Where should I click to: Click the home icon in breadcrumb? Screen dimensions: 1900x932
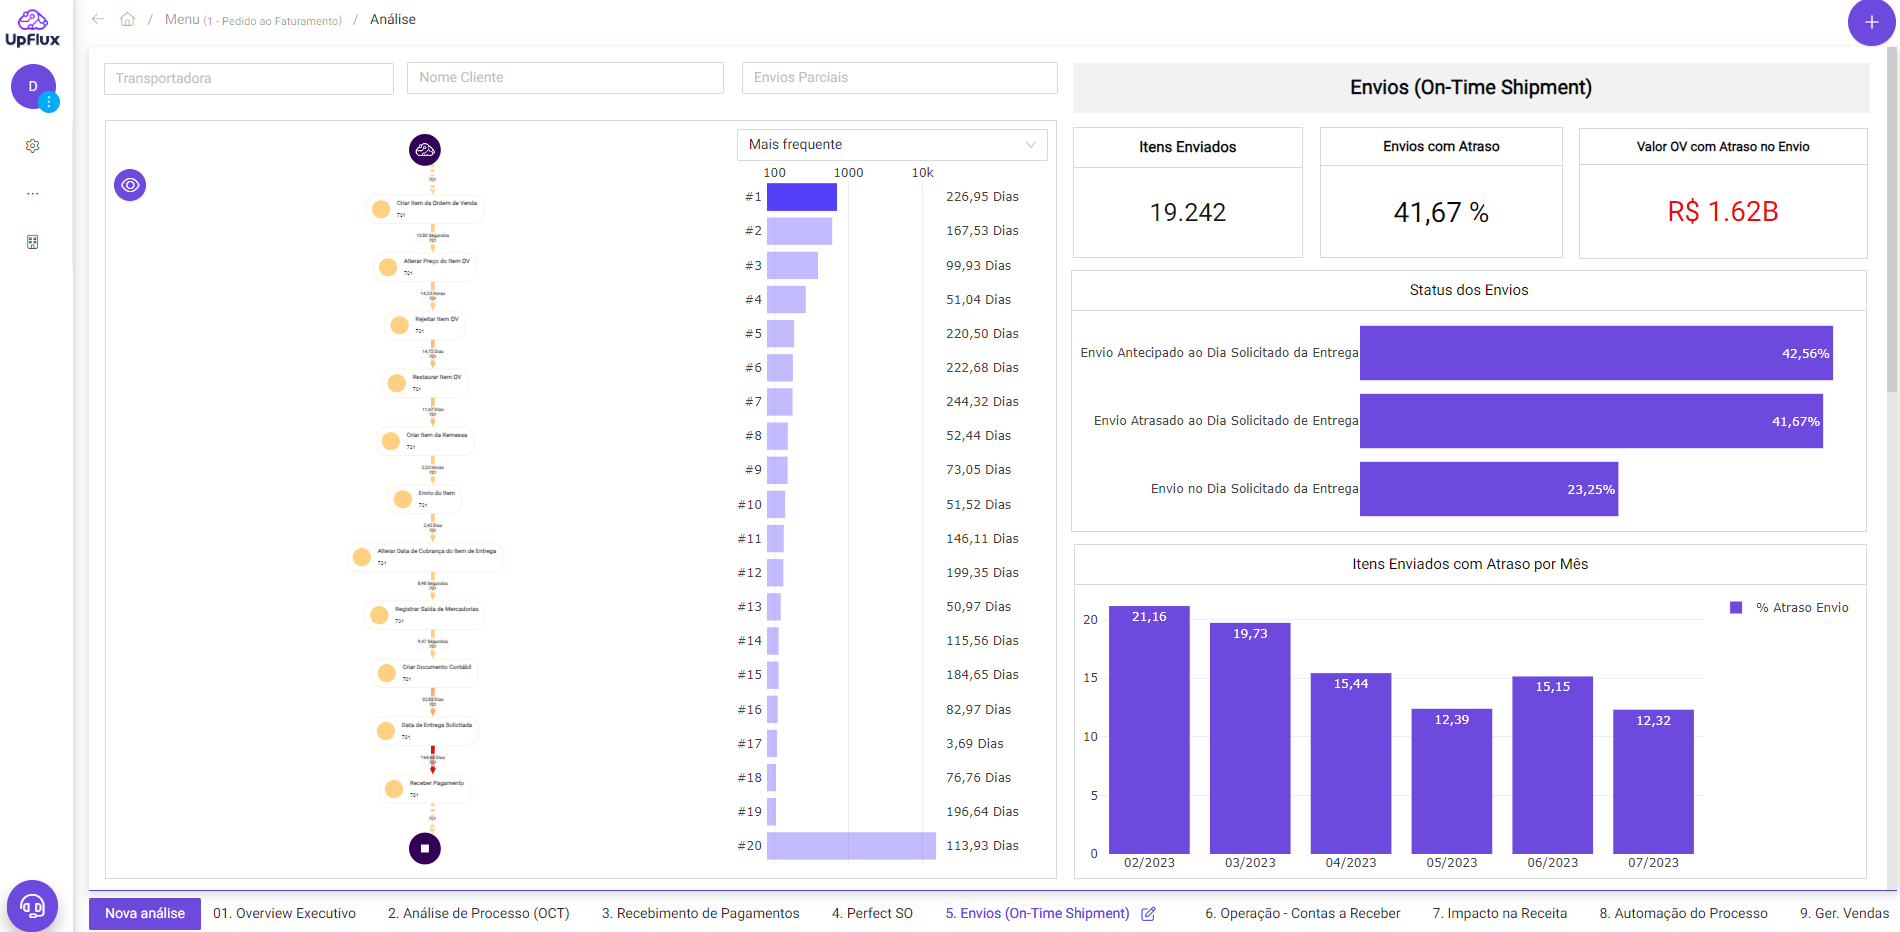click(127, 19)
